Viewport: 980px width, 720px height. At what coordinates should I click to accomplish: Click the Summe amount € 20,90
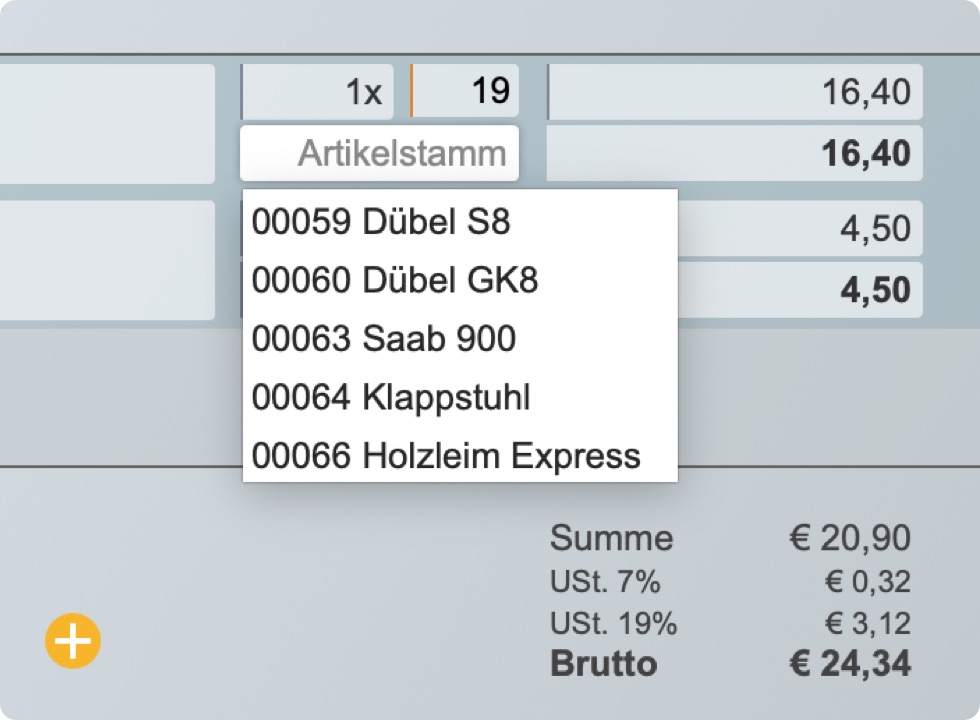tap(850, 538)
